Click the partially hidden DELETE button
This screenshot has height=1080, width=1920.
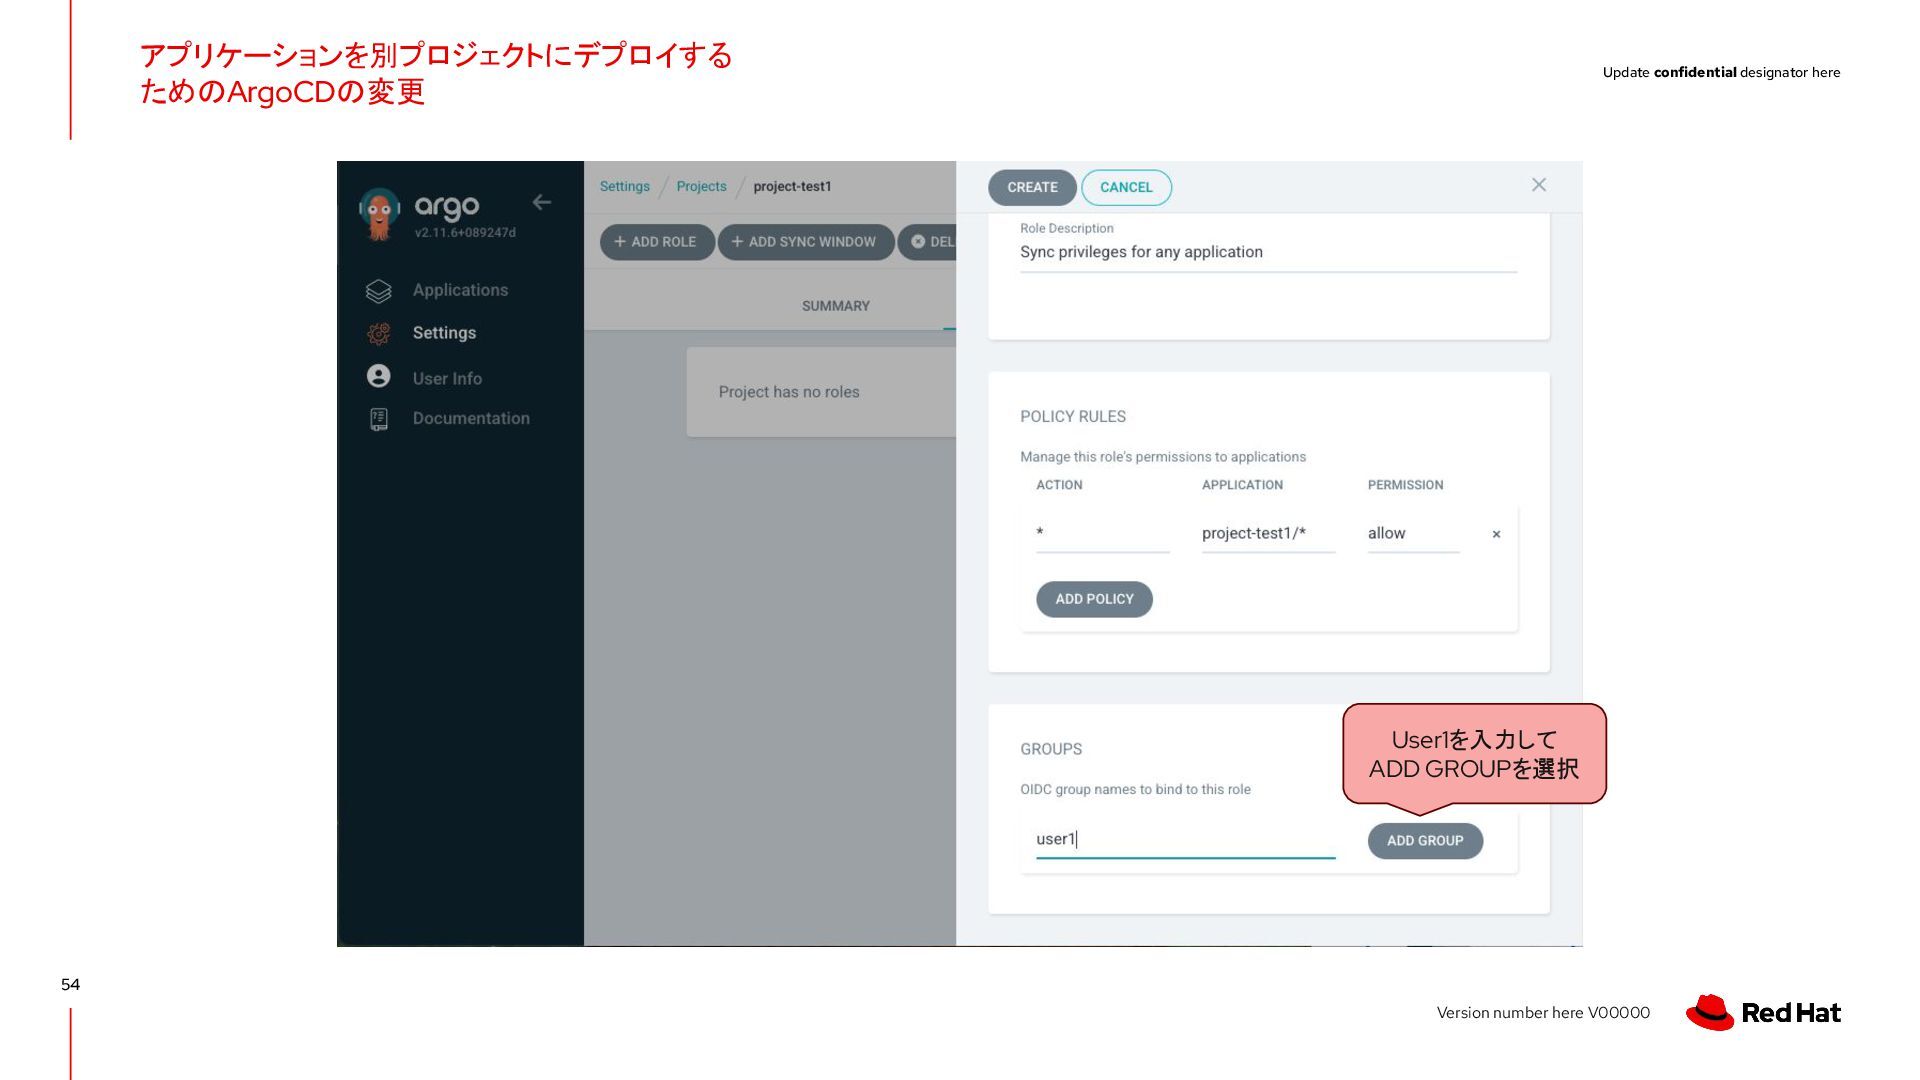pyautogui.click(x=928, y=242)
